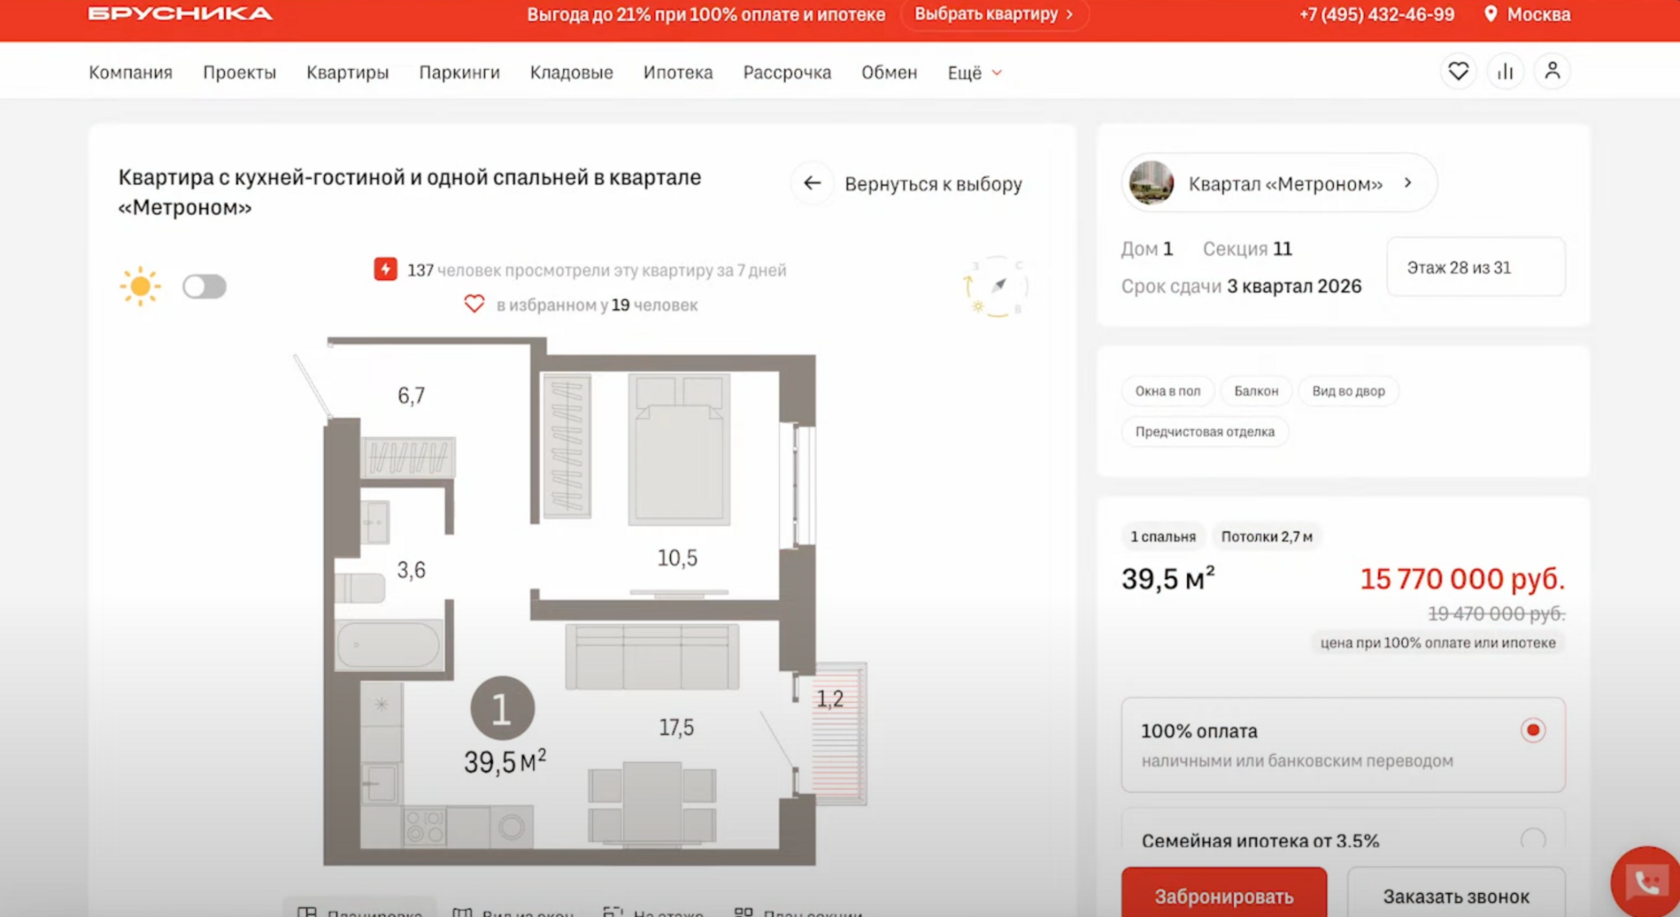Image resolution: width=1680 pixels, height=917 pixels.
Task: Click the Выбрать квартиру banner button
Action: pyautogui.click(x=994, y=14)
